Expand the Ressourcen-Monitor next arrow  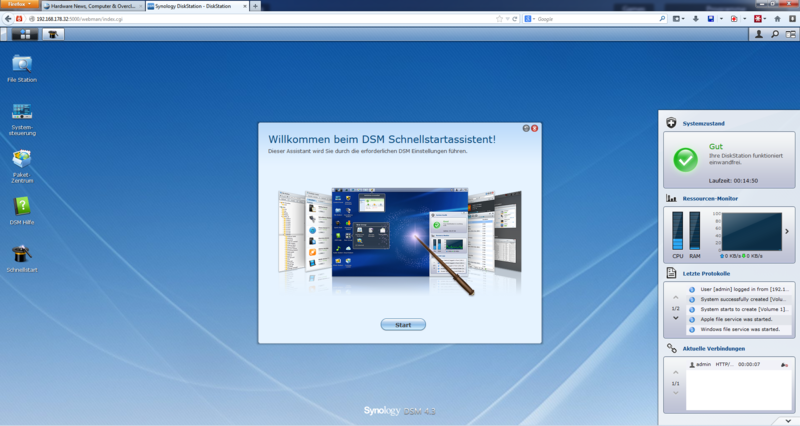coord(787,231)
